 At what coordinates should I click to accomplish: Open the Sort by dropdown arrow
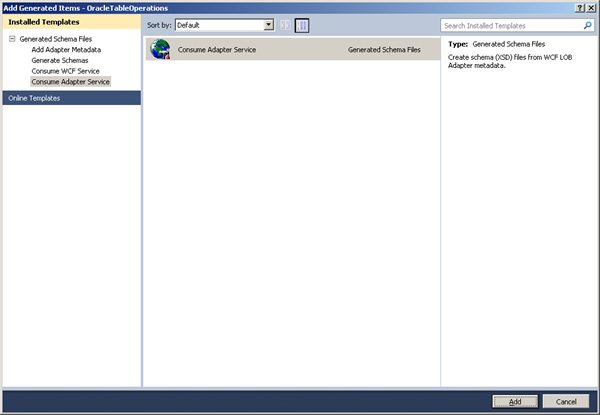[x=269, y=25]
